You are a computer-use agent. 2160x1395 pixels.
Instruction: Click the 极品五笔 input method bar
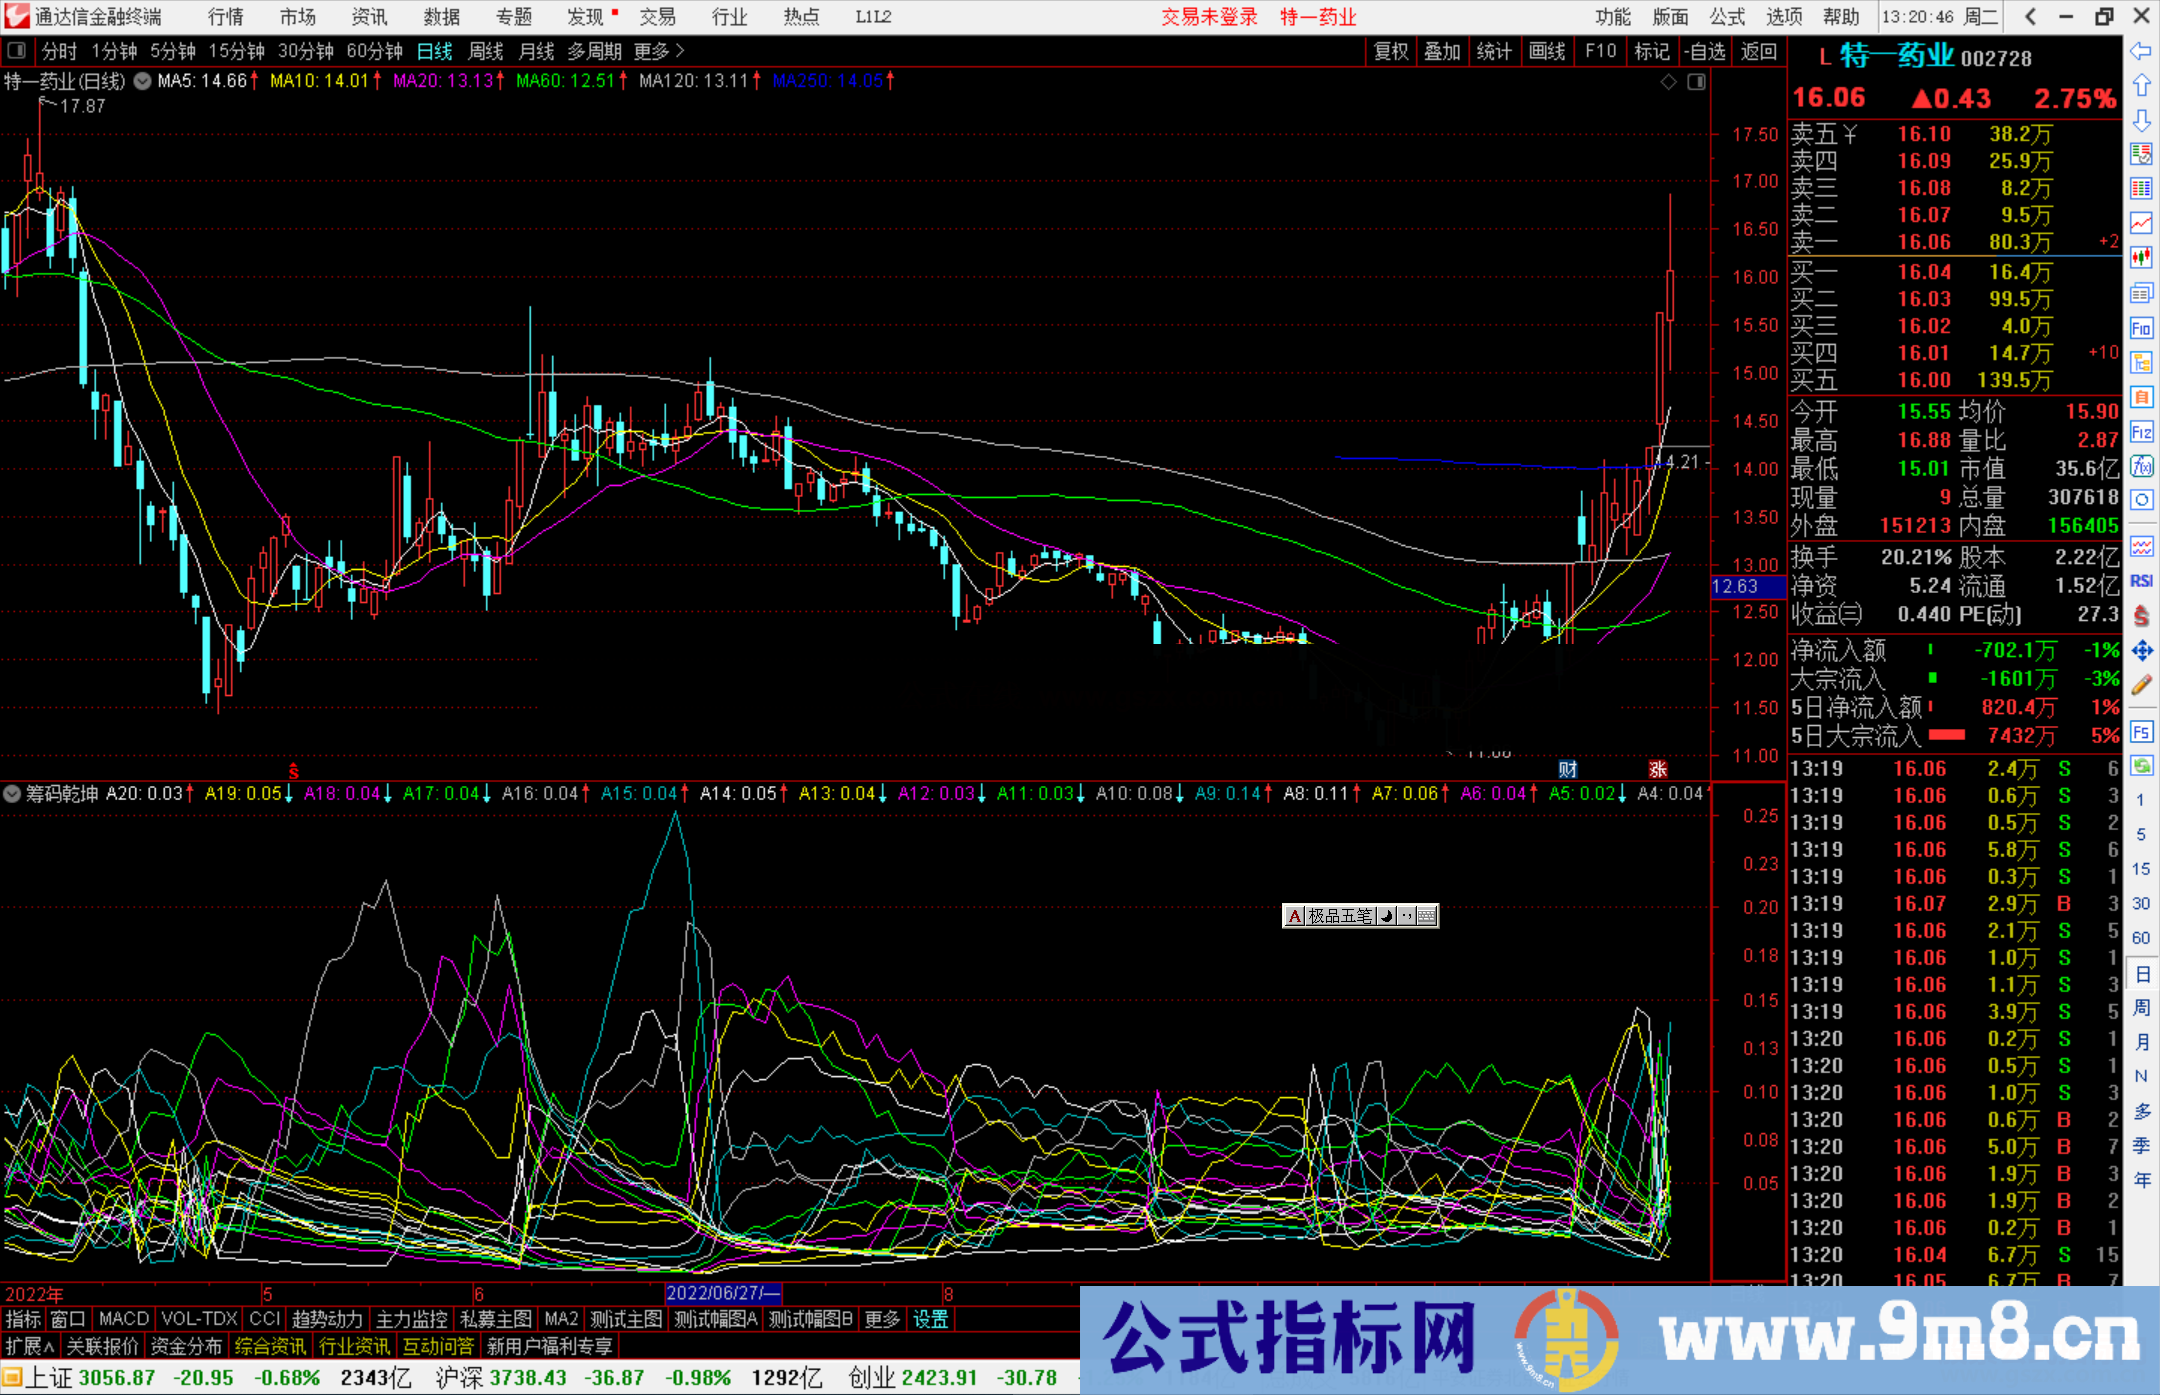coord(1360,915)
